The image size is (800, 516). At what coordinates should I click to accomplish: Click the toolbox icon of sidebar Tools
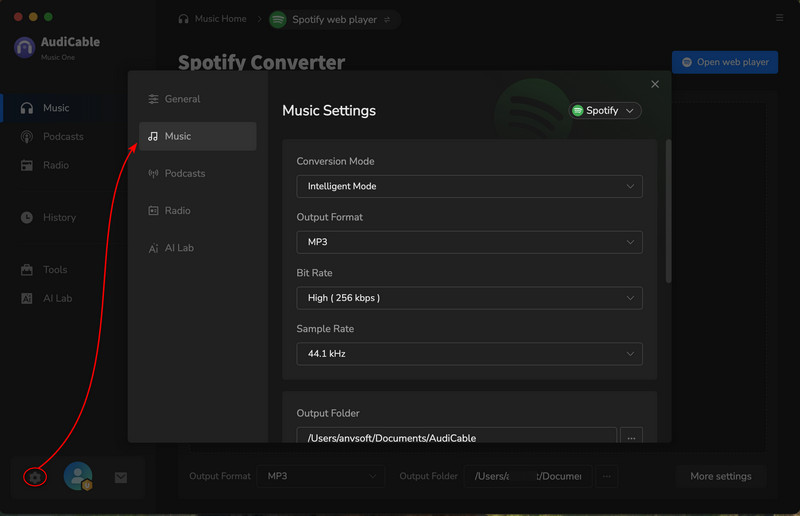click(27, 269)
